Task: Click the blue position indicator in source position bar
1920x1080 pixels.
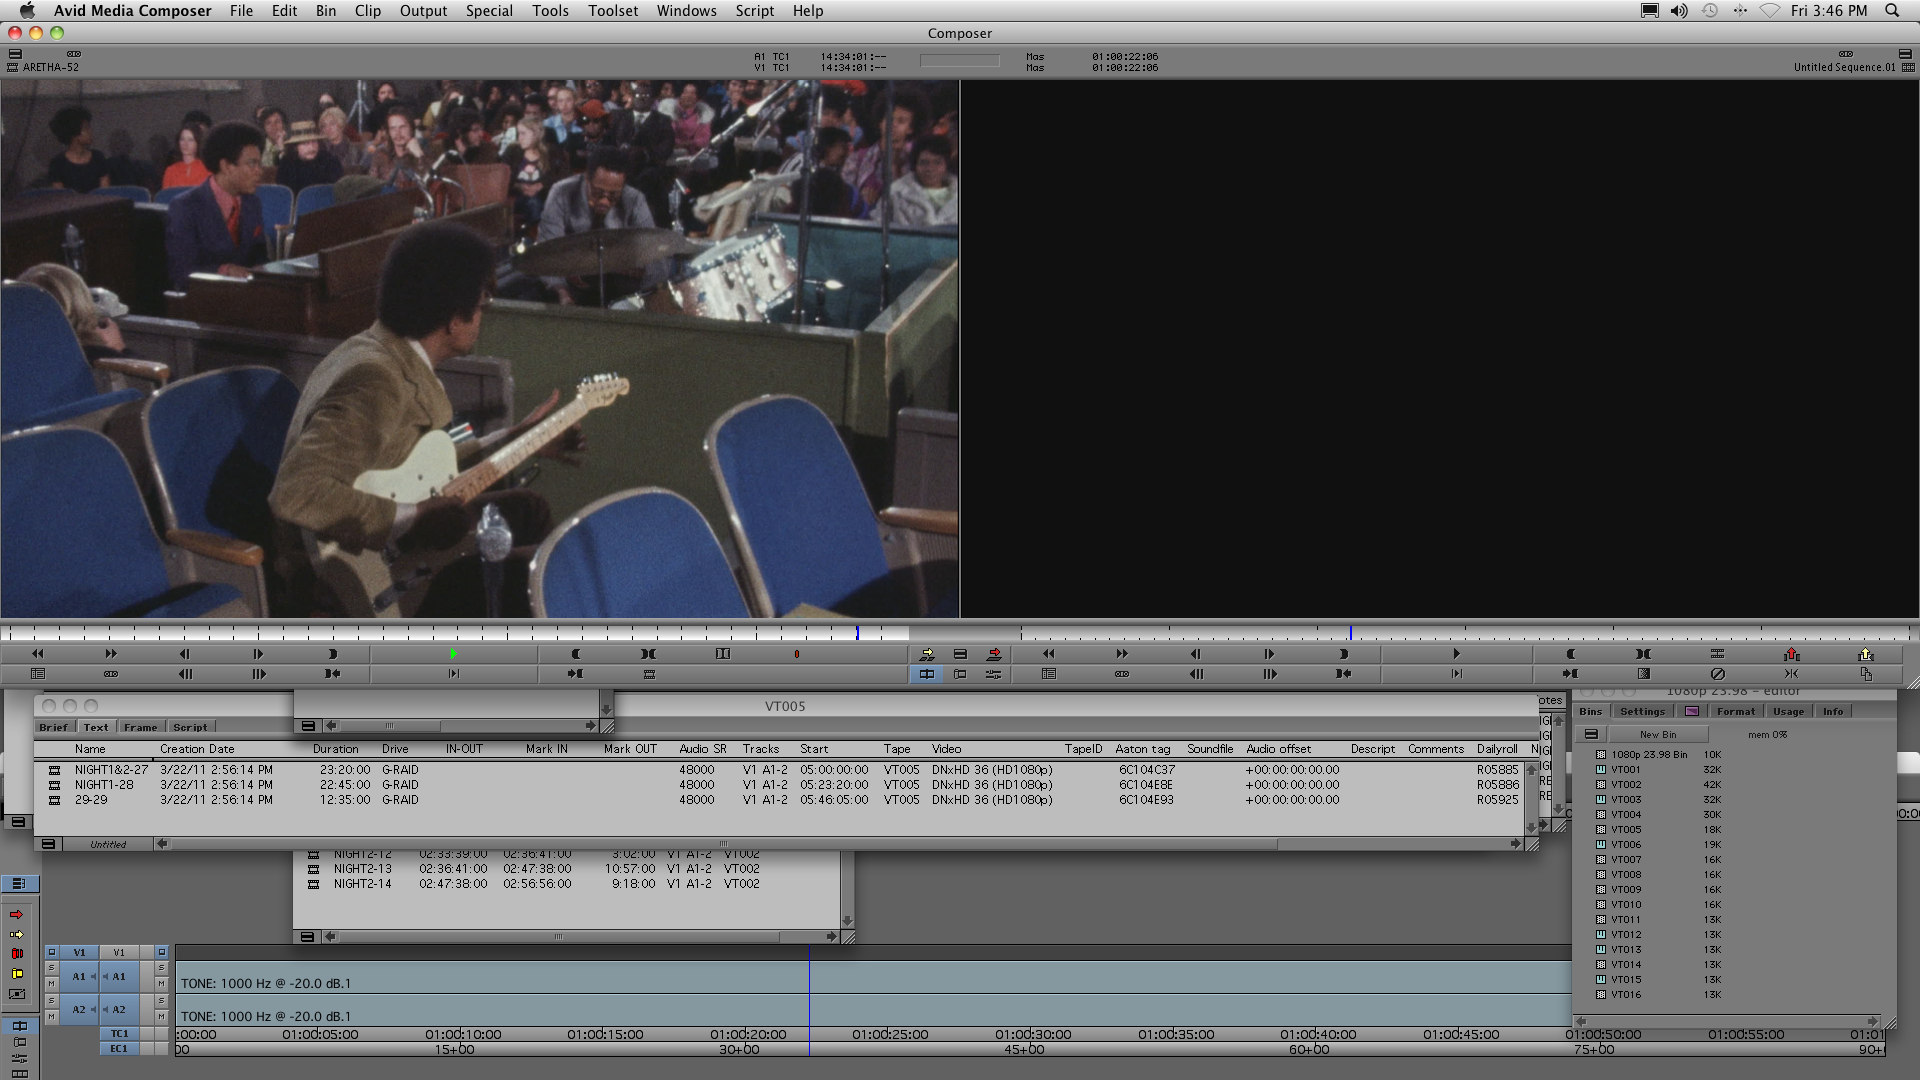Action: click(x=857, y=633)
